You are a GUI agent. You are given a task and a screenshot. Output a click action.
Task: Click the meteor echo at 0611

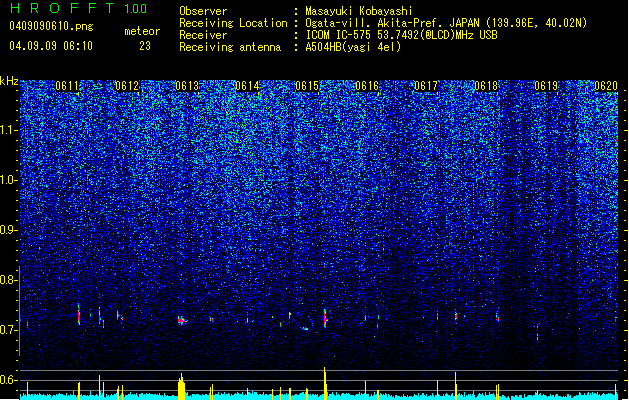pyautogui.click(x=79, y=315)
